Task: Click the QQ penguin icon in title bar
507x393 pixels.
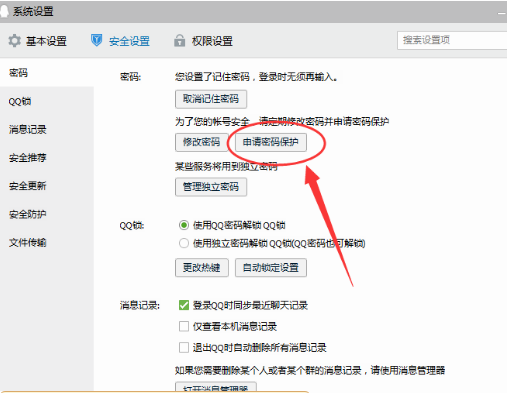Action: (4, 11)
